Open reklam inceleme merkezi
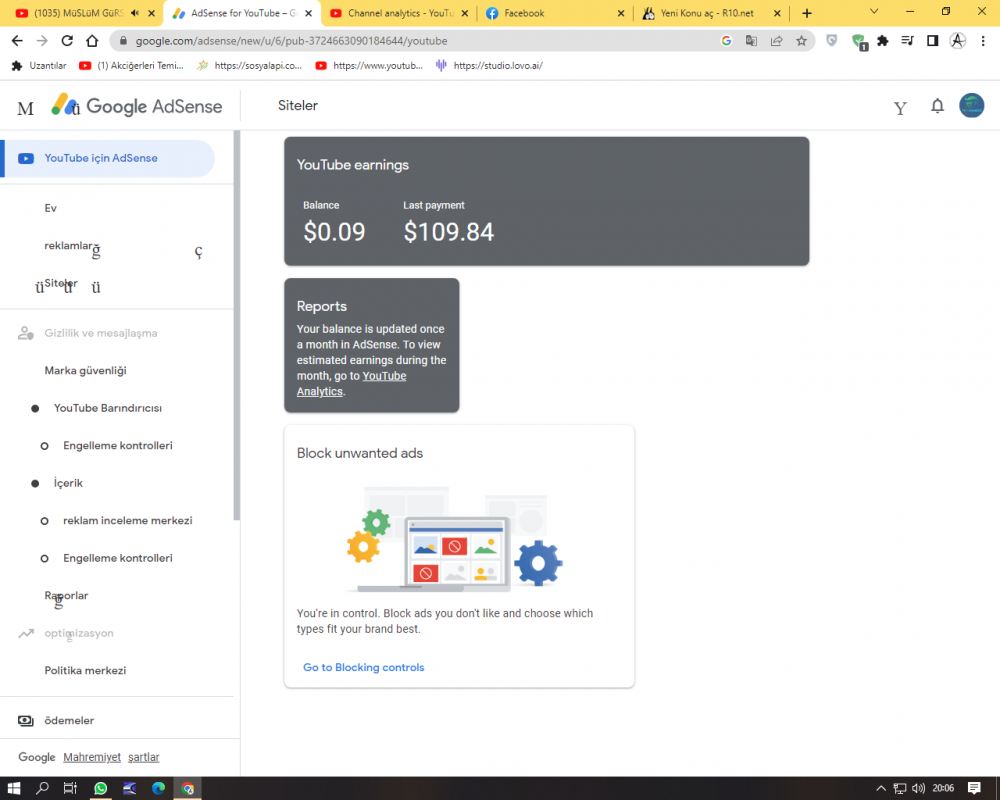This screenshot has width=1000, height=800. click(x=128, y=521)
